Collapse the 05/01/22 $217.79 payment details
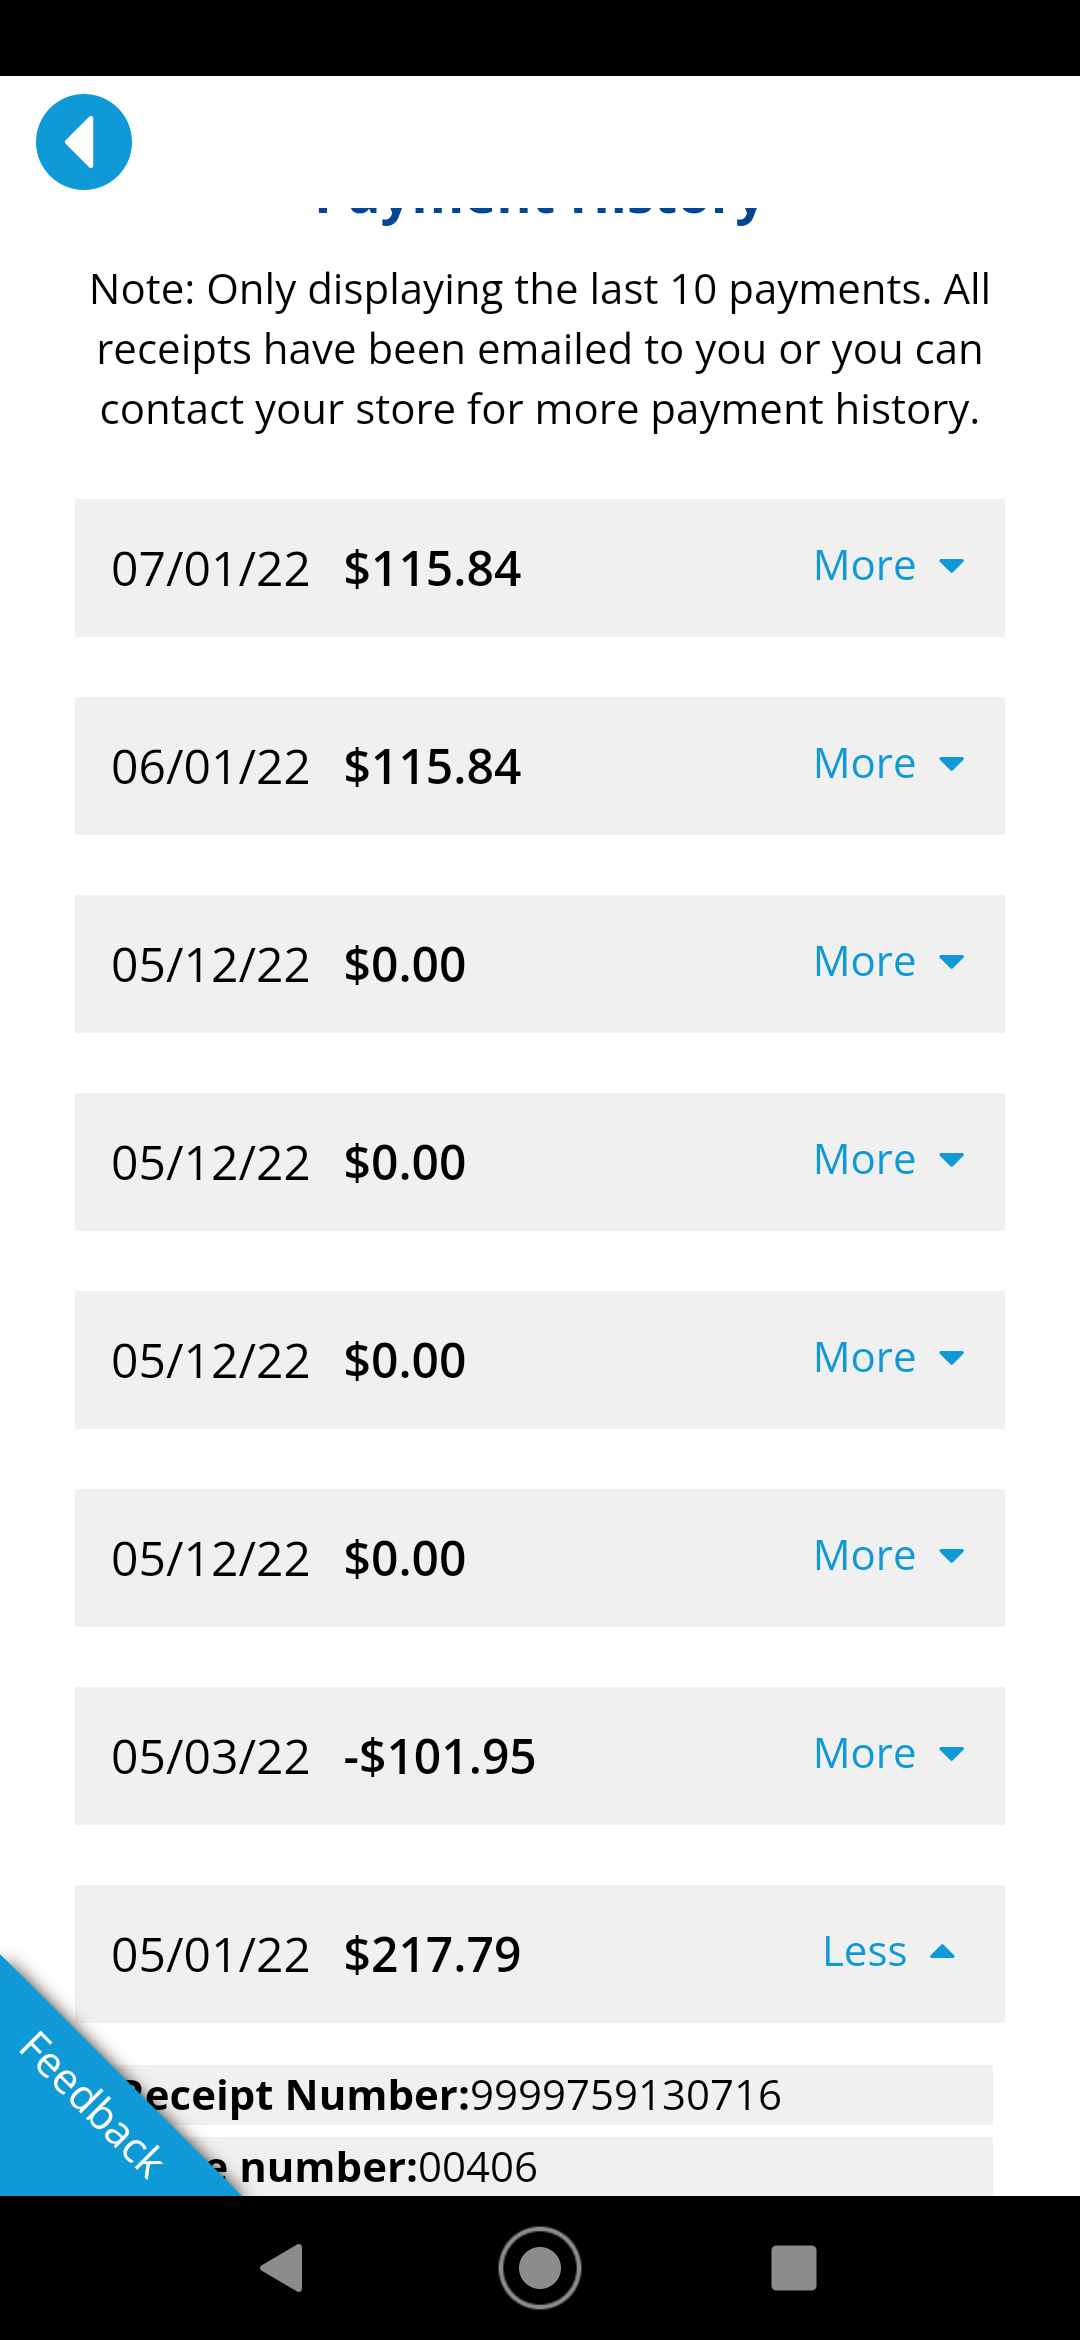The image size is (1080, 2340). click(x=887, y=1952)
